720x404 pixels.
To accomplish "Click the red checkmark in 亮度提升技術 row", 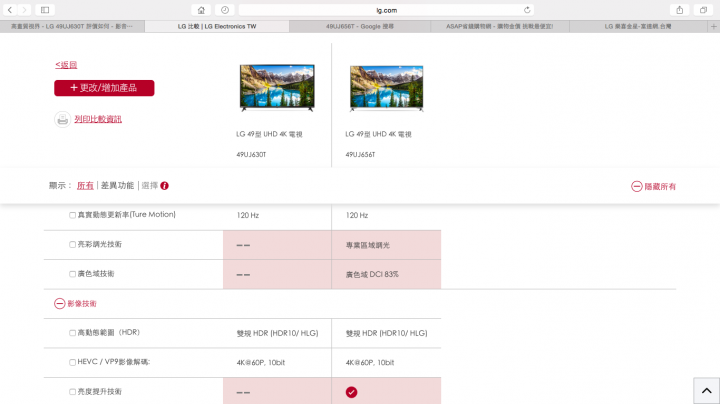I will 351,392.
